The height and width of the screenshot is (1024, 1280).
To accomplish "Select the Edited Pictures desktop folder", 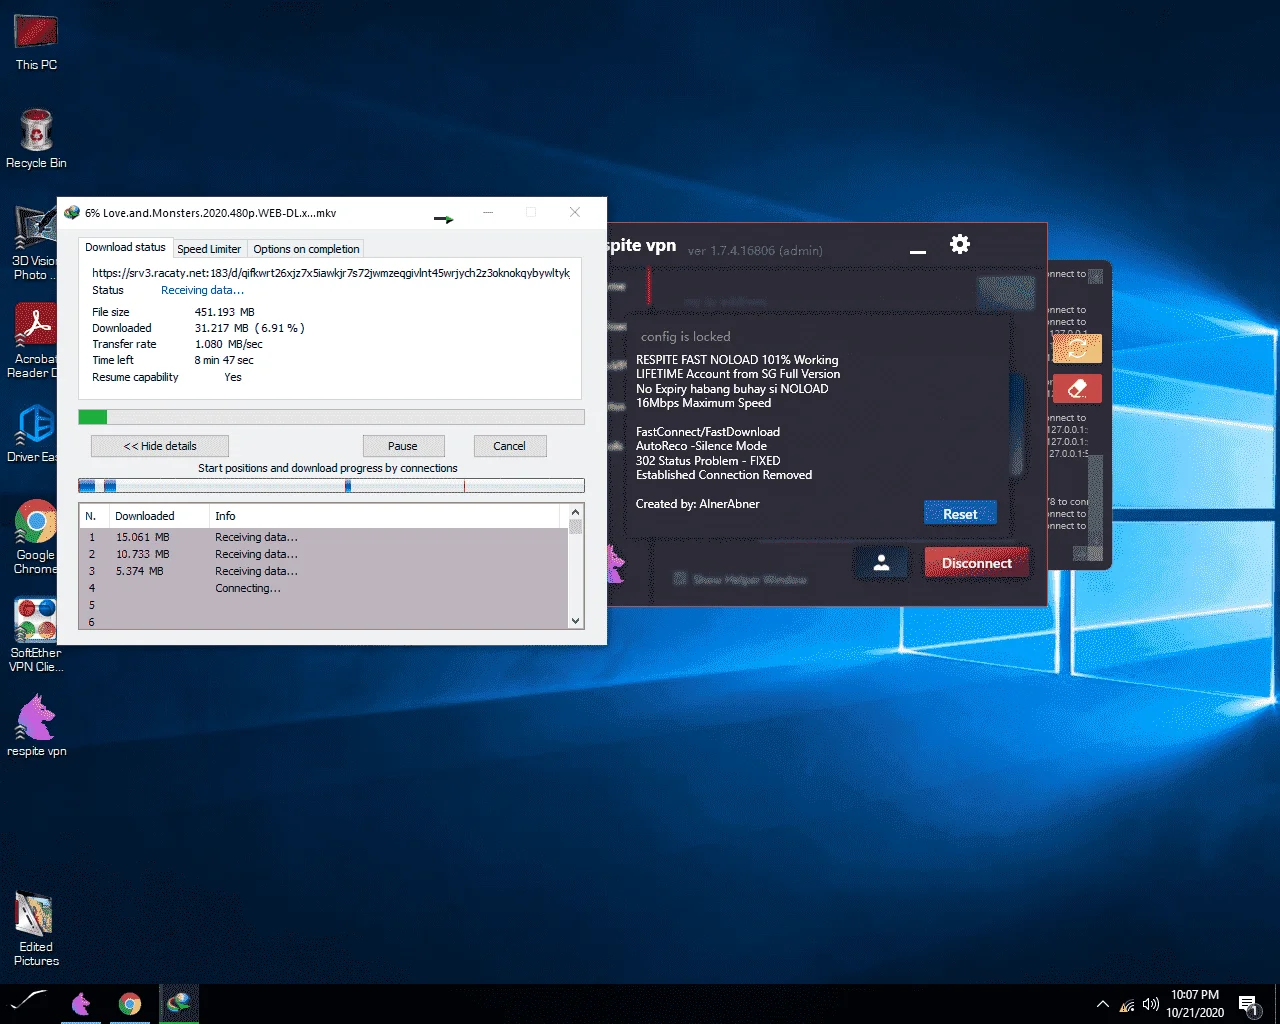I will coord(36,929).
